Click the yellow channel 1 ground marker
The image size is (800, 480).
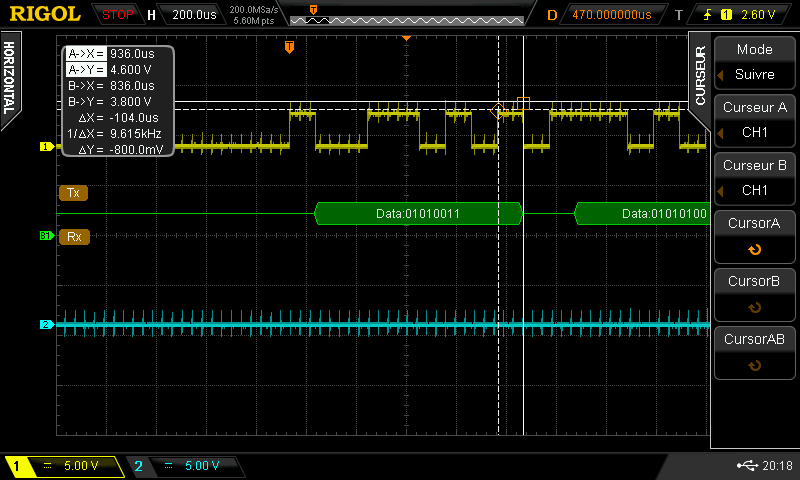click(47, 147)
